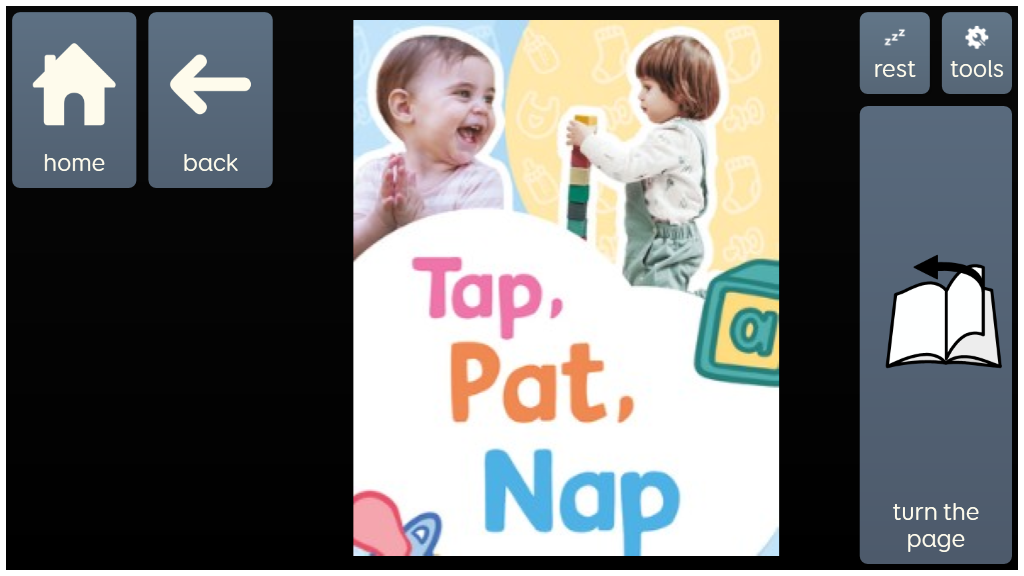Click the pink pacifier illustration
The image size is (1024, 576).
[x=384, y=524]
